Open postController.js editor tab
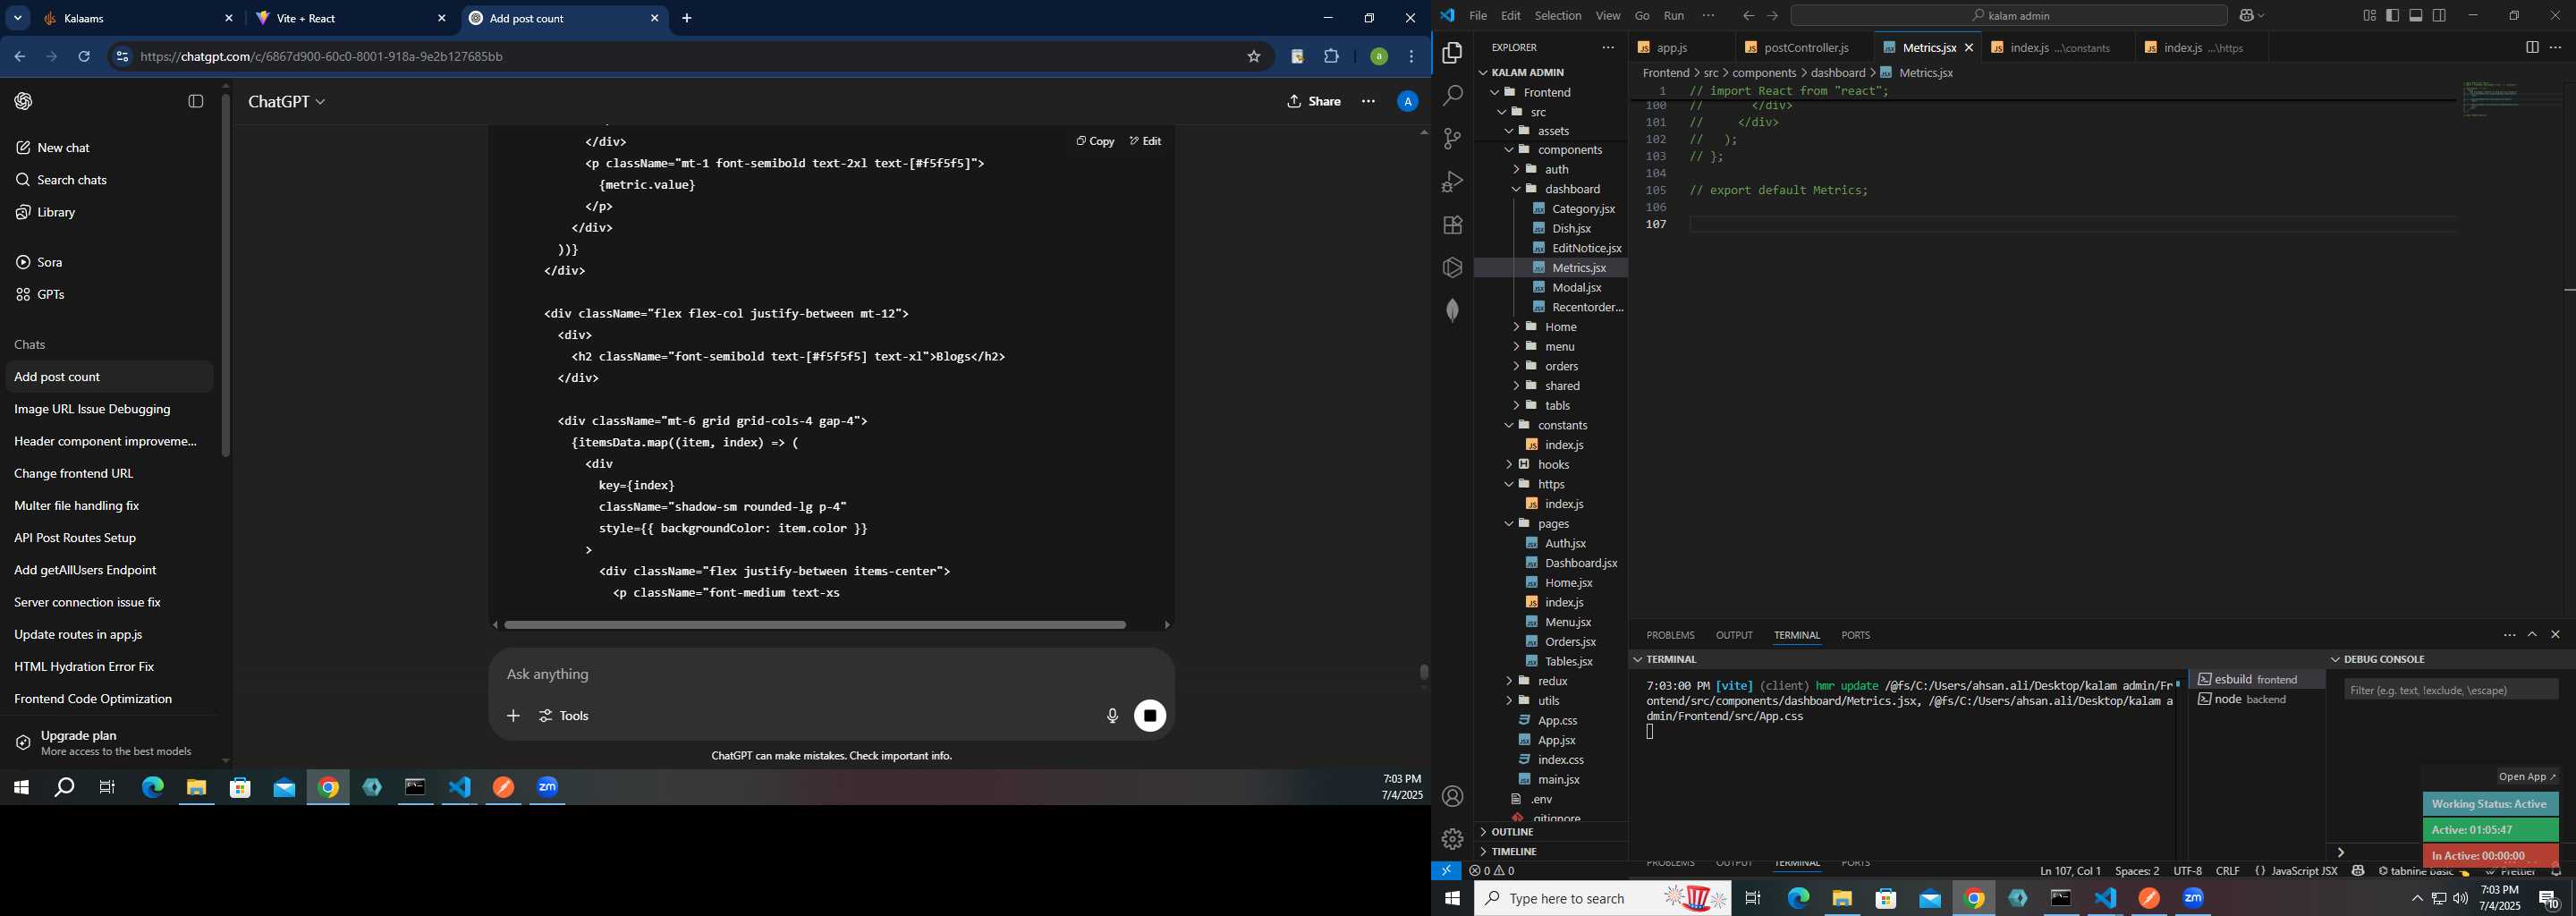The image size is (2576, 916). coord(1807,48)
